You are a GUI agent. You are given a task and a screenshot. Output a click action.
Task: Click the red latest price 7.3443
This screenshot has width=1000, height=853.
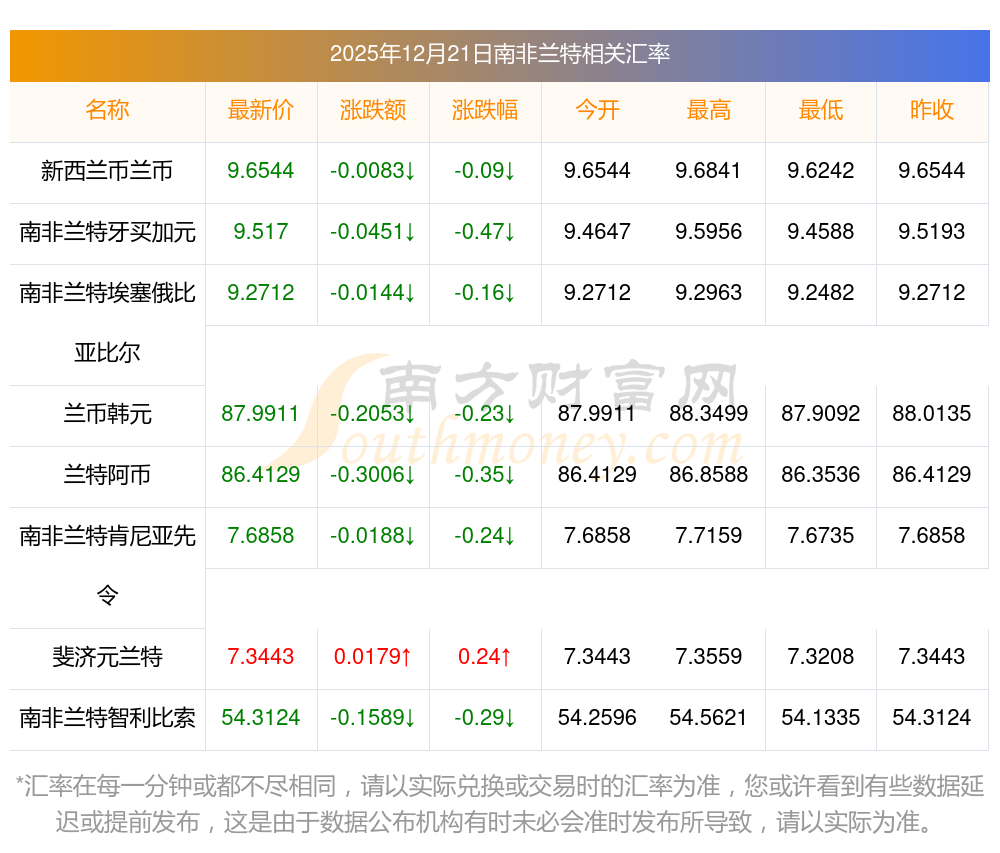[261, 657]
